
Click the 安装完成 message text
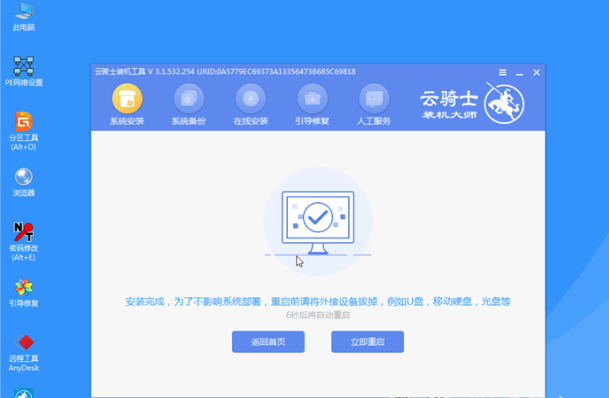[318, 302]
